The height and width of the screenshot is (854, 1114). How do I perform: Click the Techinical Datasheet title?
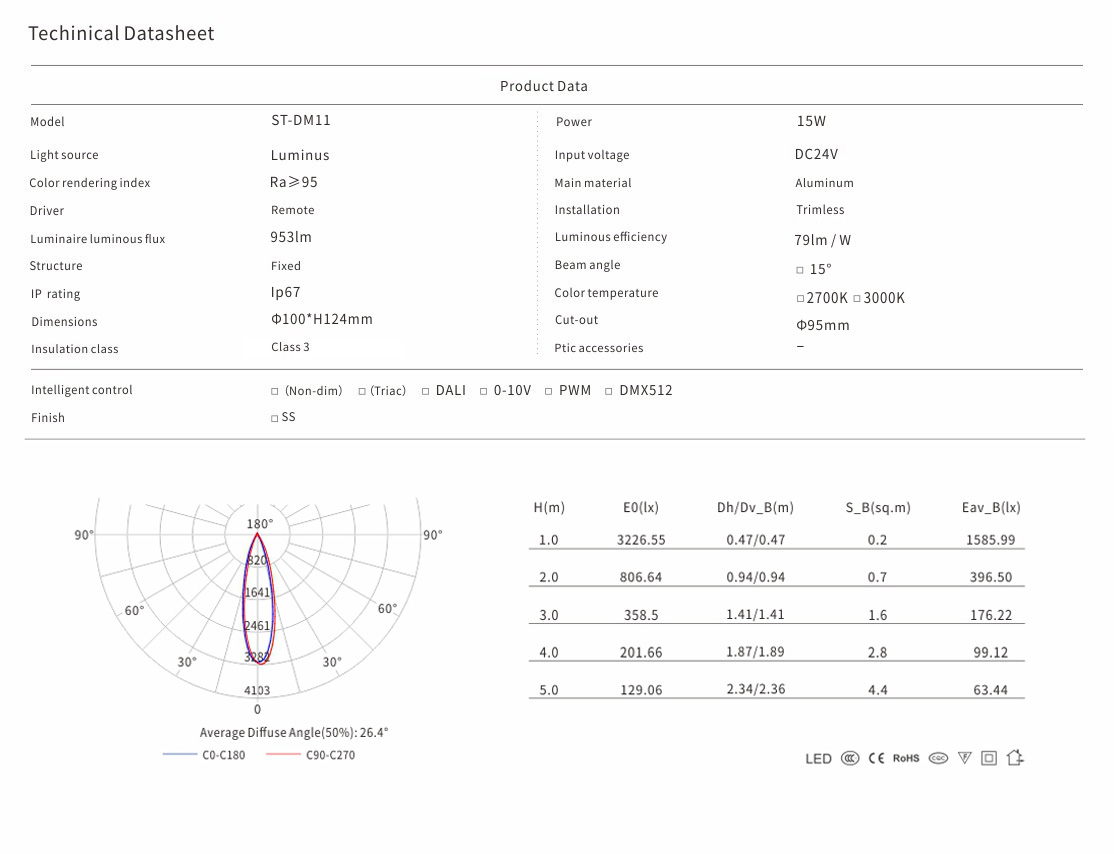[121, 33]
